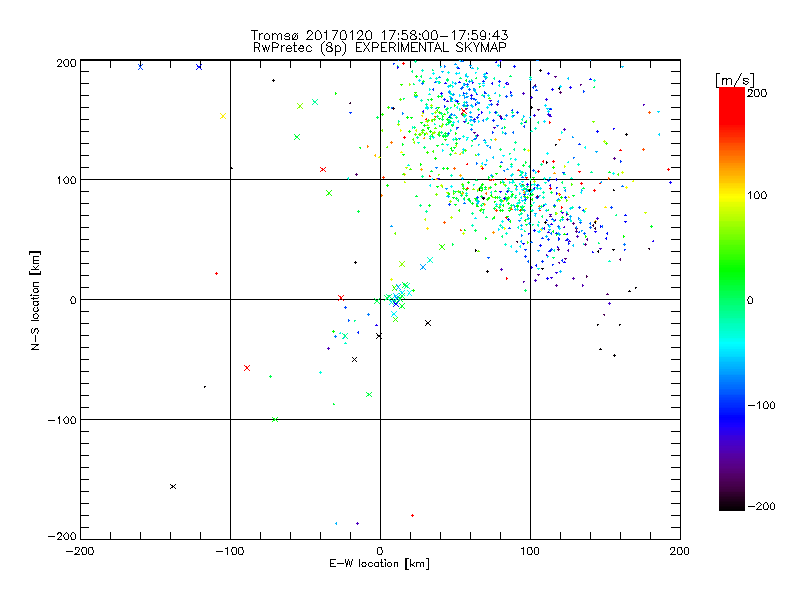The height and width of the screenshot is (600, 800).
Task: Click the -100 label beside the colorbar
Action: [761, 405]
